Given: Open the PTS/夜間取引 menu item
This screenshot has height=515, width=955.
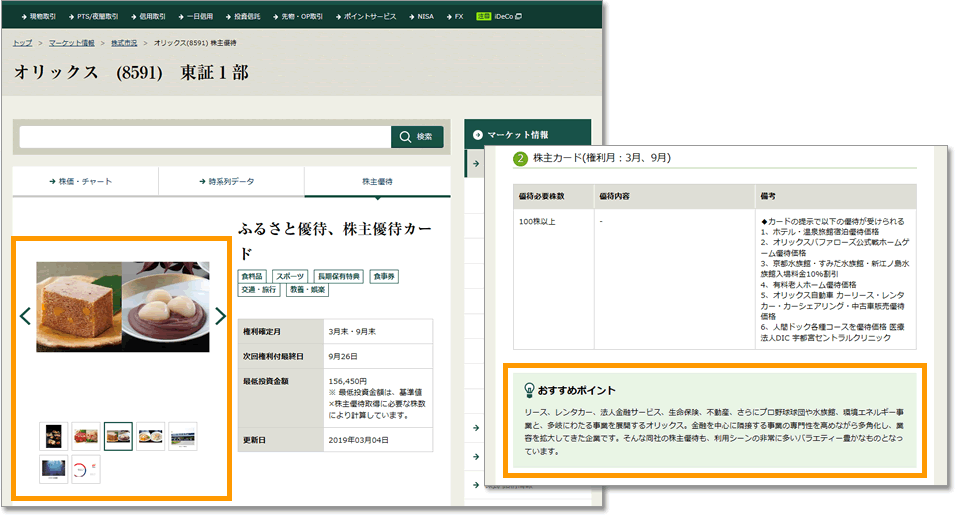Looking at the screenshot, I should 93,16.
